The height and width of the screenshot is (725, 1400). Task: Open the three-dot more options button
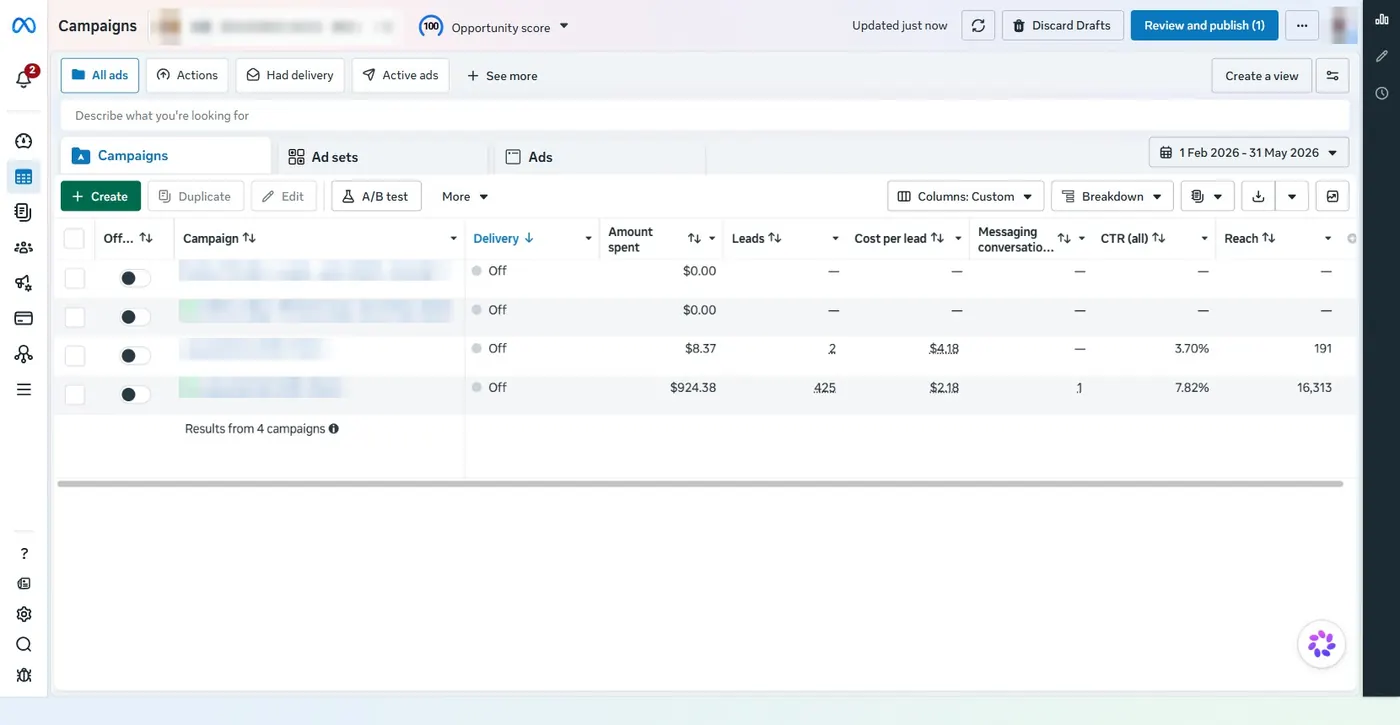point(1301,26)
